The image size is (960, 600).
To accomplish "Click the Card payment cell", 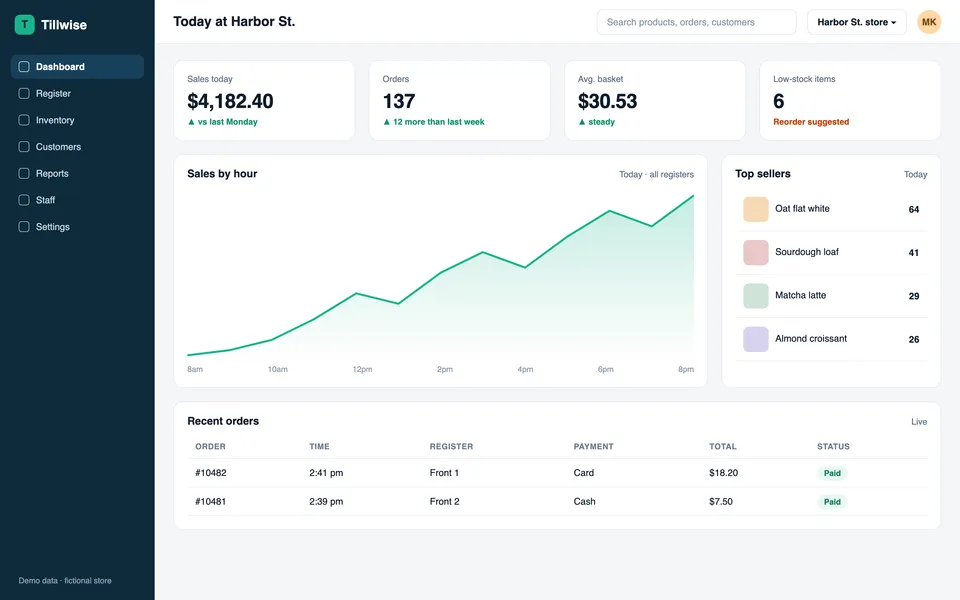I will (x=583, y=473).
